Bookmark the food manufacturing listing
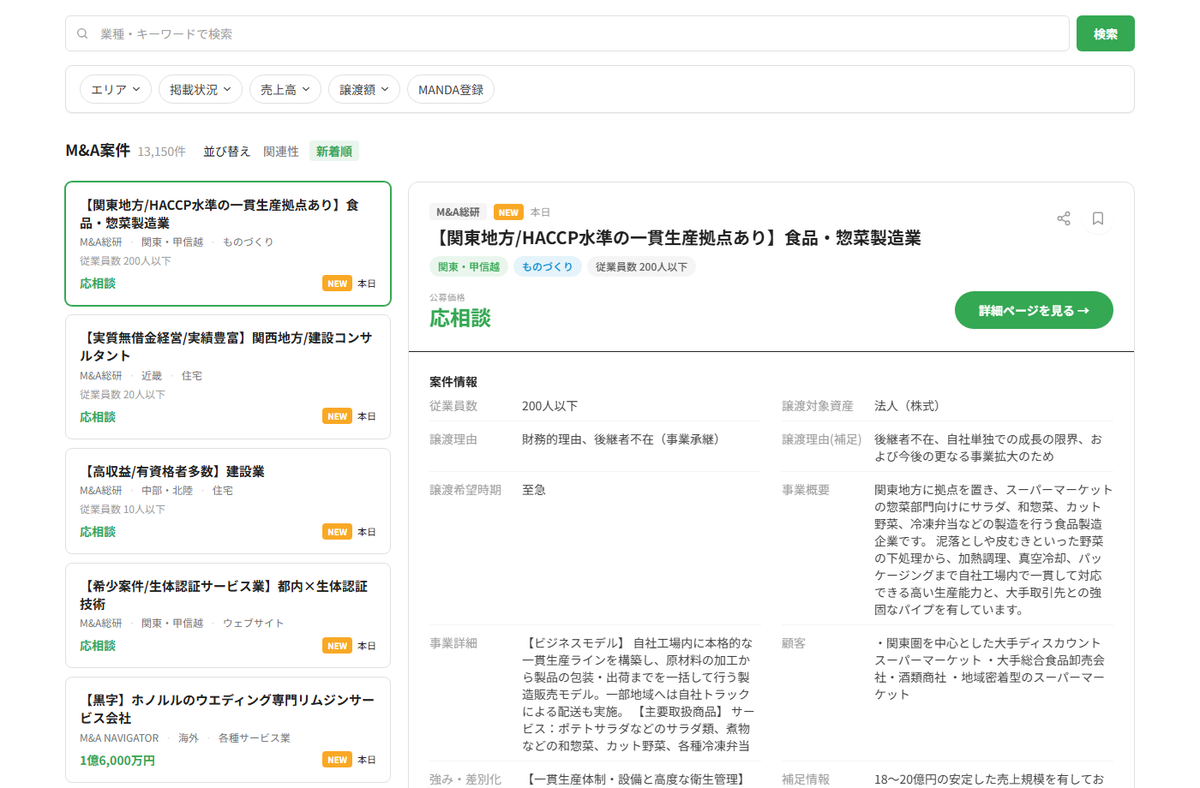 point(1097,218)
